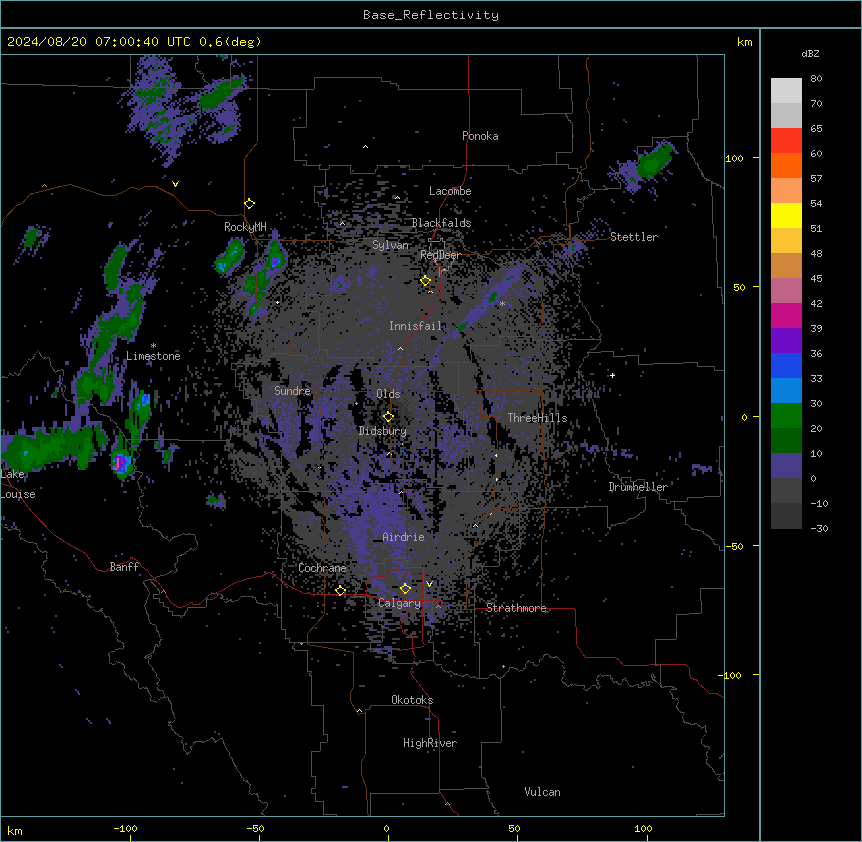Screen dimensions: 862x842
Task: Select the Limestone label
Action: point(153,356)
